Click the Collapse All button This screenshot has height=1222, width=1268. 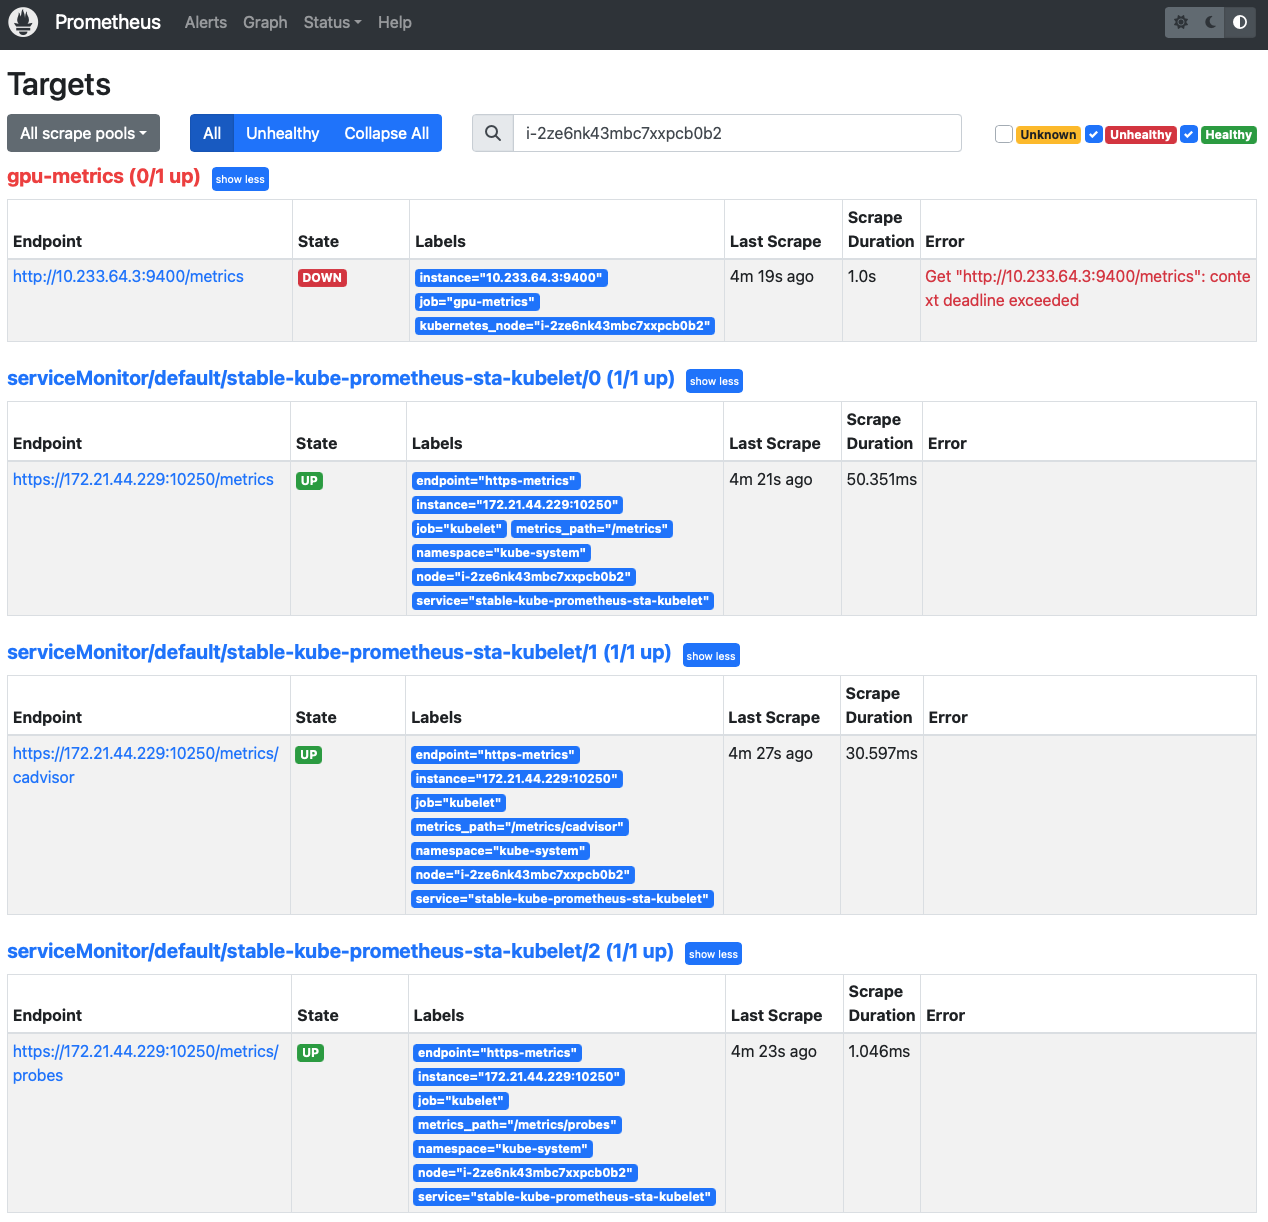[387, 133]
